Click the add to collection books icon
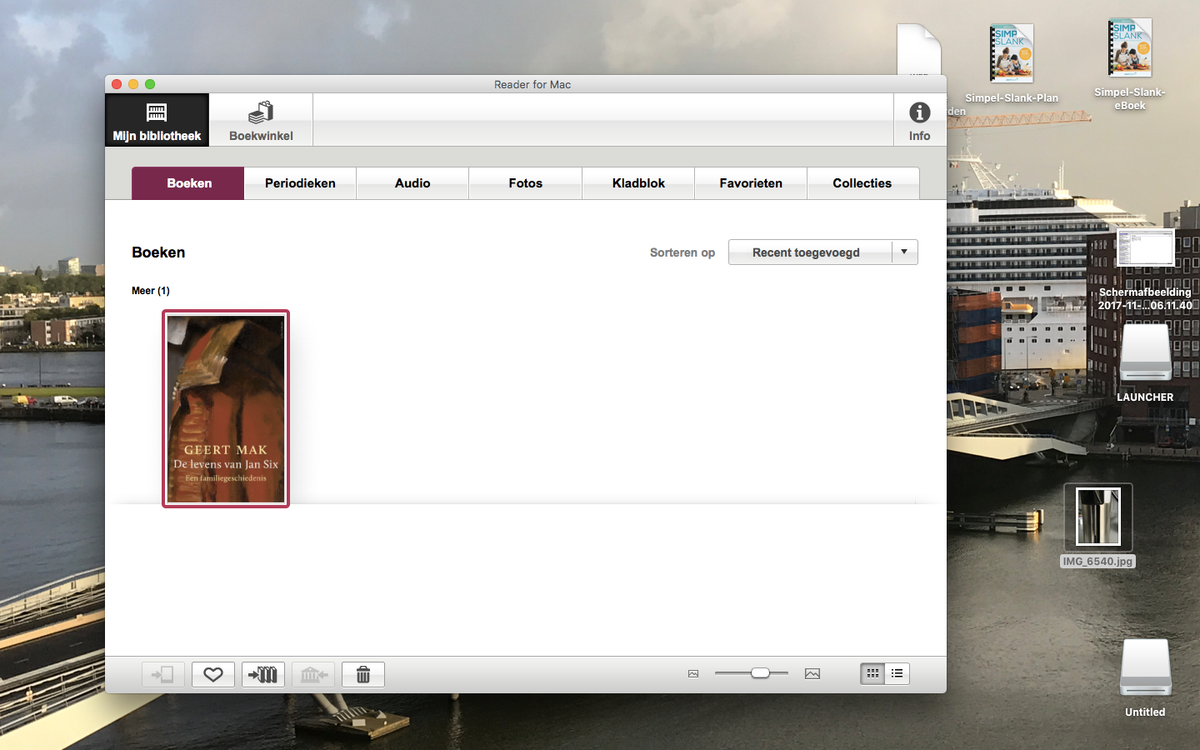The height and width of the screenshot is (750, 1200). coord(263,675)
